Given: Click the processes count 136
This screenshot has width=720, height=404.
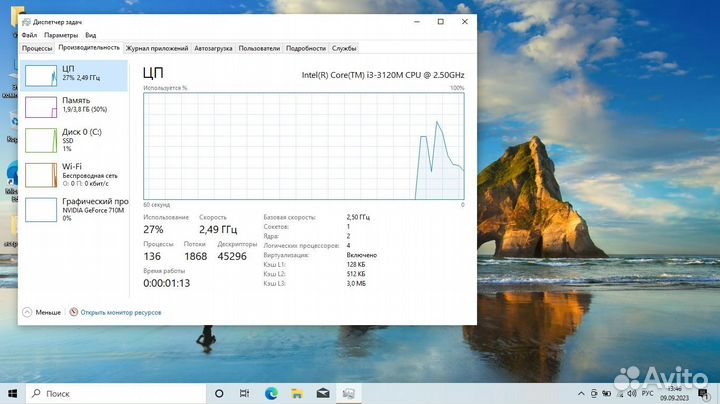Looking at the screenshot, I should pyautogui.click(x=152, y=256).
